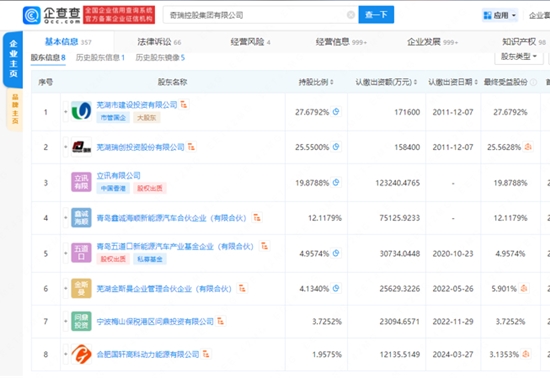This screenshot has width=550, height=378.
Task: Open the 品牌主页 side tab
Action: [x=15, y=109]
